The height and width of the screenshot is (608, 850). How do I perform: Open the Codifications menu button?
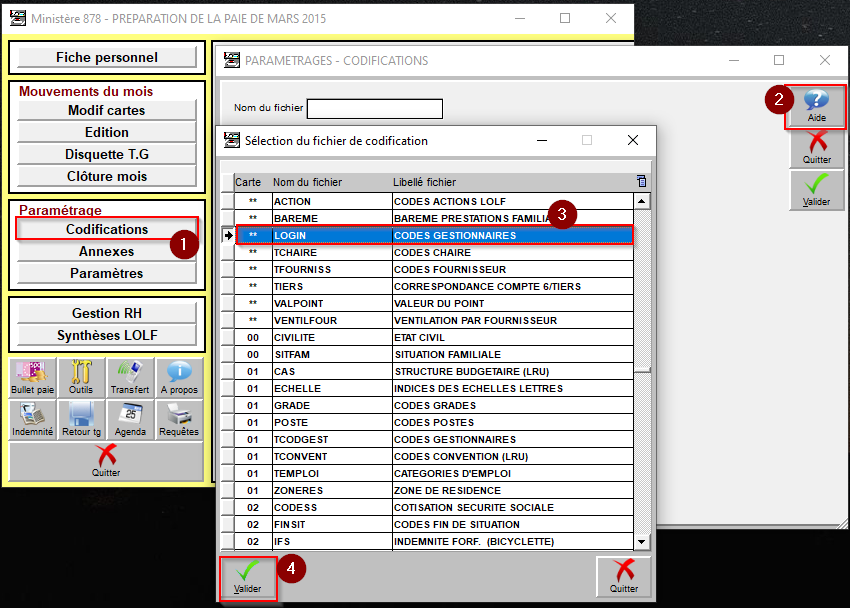pyautogui.click(x=107, y=229)
